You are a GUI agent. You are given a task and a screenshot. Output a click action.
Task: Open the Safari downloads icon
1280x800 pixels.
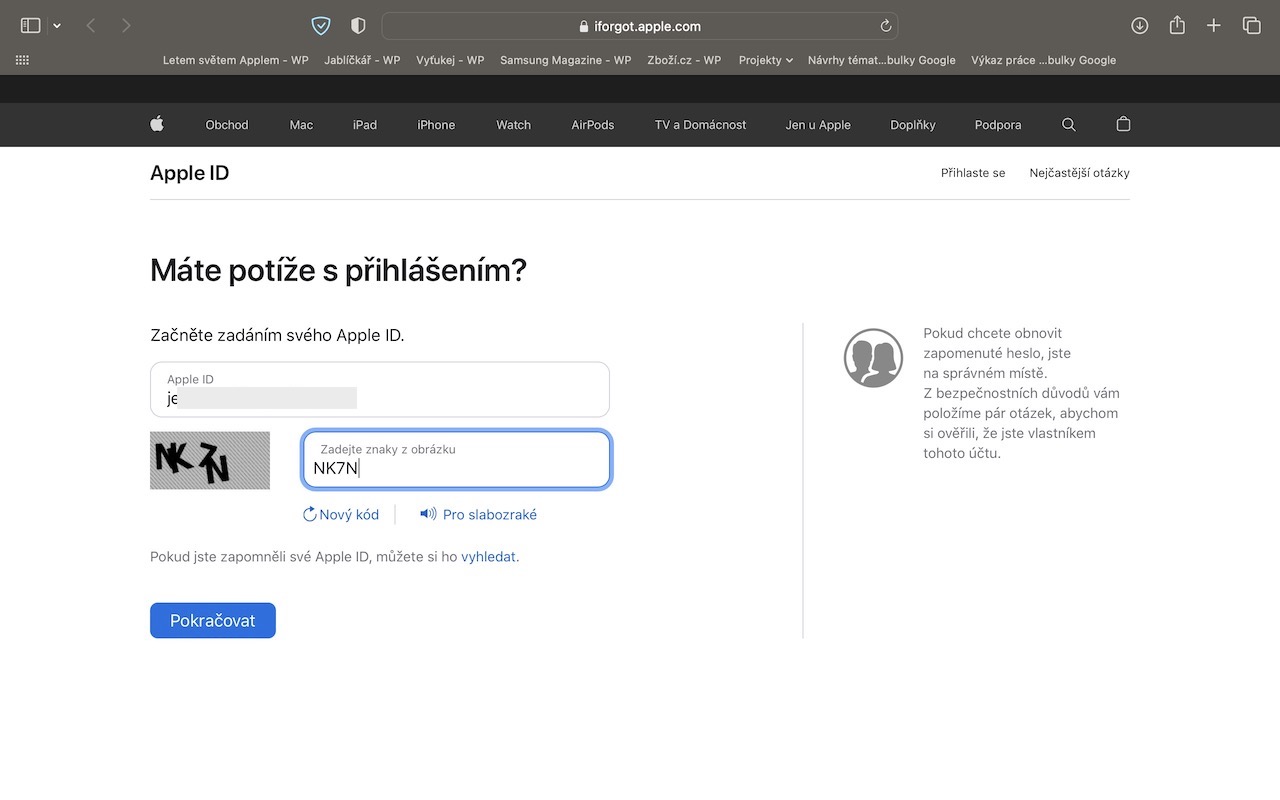click(x=1139, y=26)
